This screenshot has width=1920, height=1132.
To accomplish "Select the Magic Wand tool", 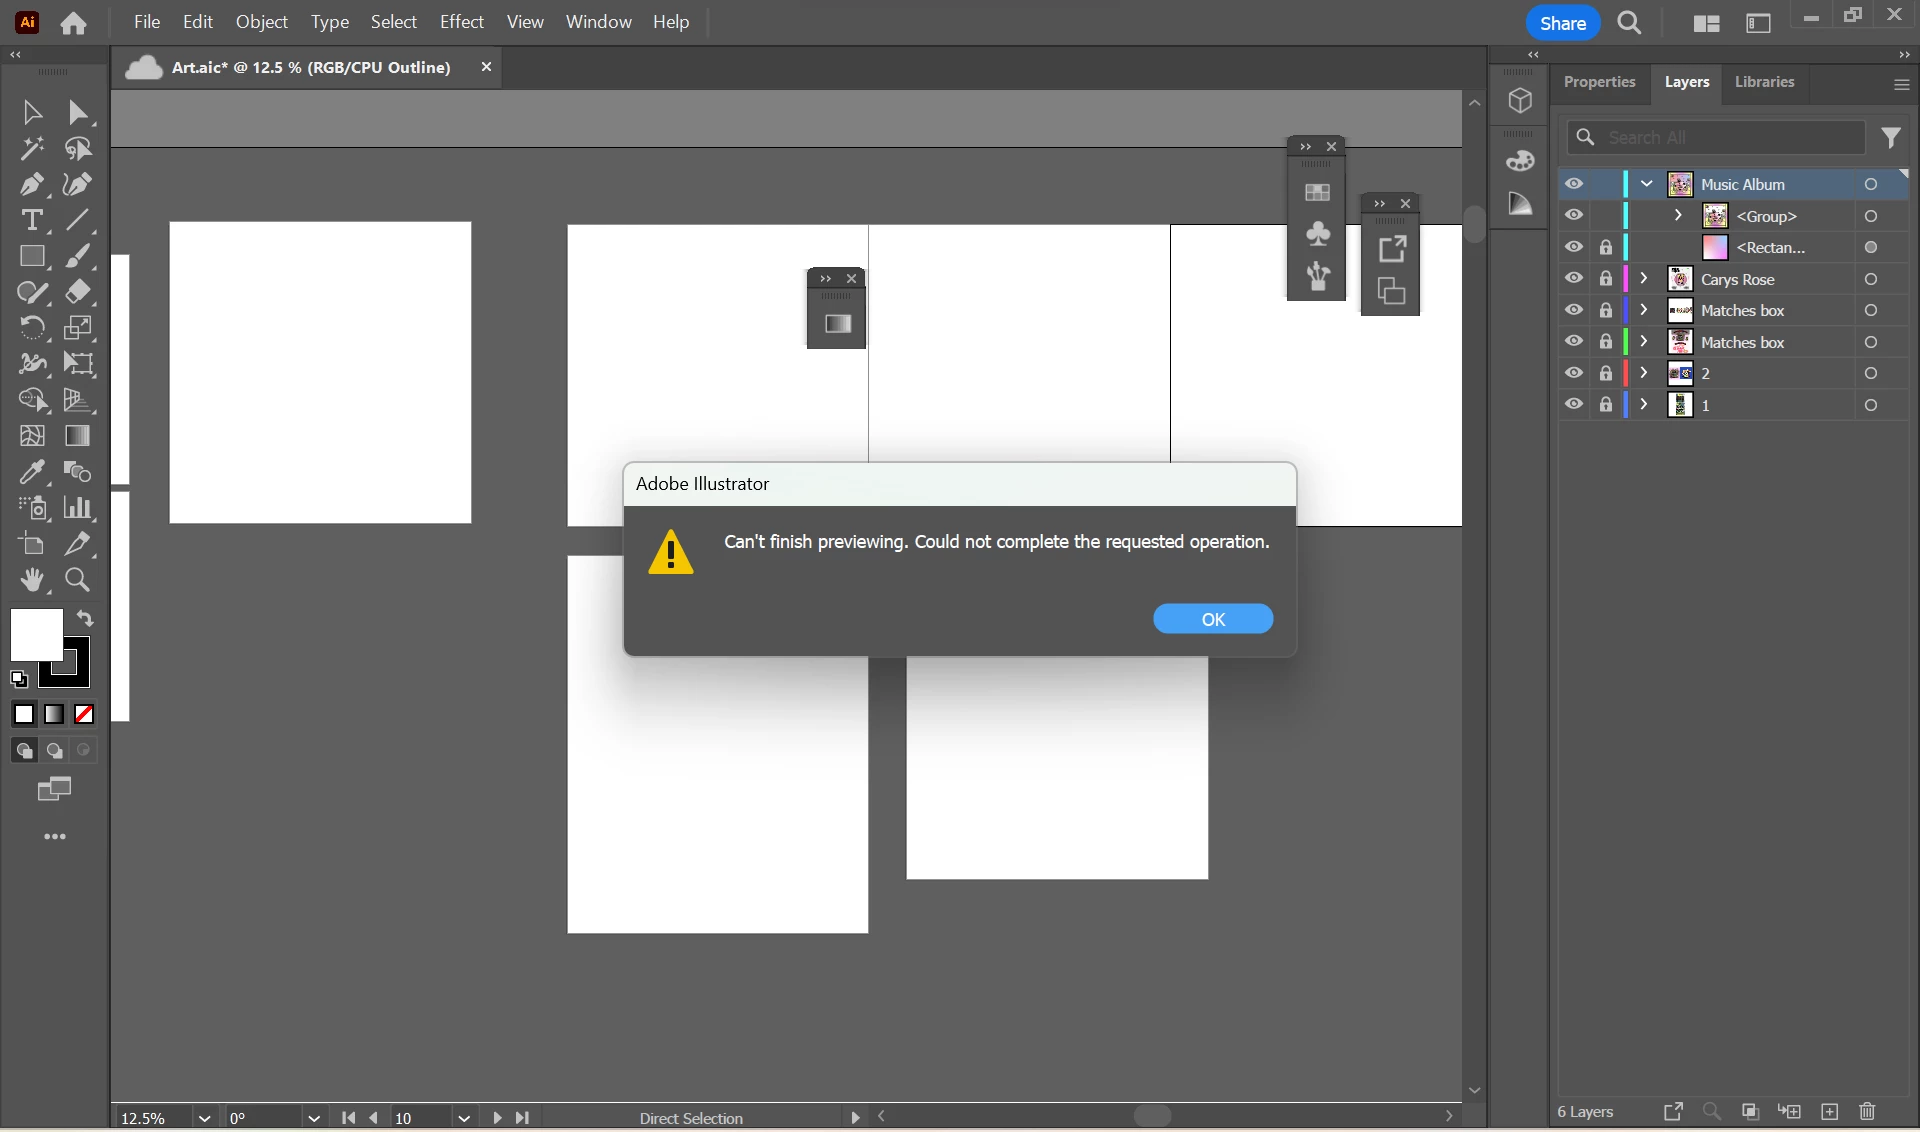I will point(31,148).
